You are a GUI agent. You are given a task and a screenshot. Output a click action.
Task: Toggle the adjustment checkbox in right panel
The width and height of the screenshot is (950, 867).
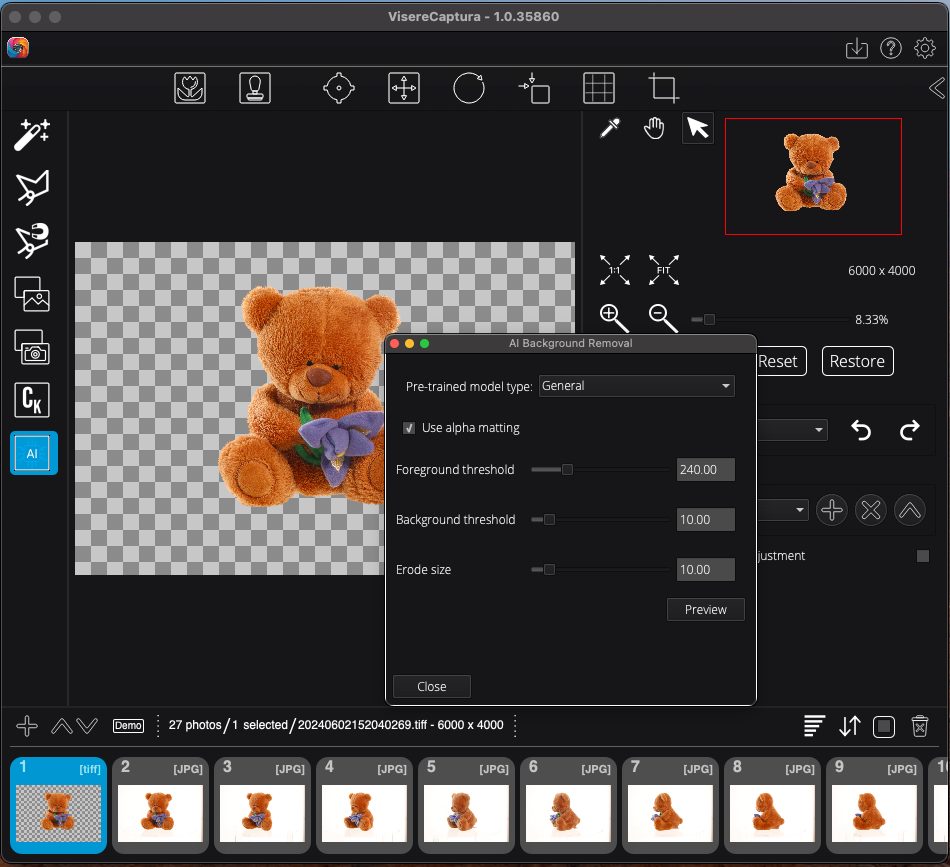(923, 556)
